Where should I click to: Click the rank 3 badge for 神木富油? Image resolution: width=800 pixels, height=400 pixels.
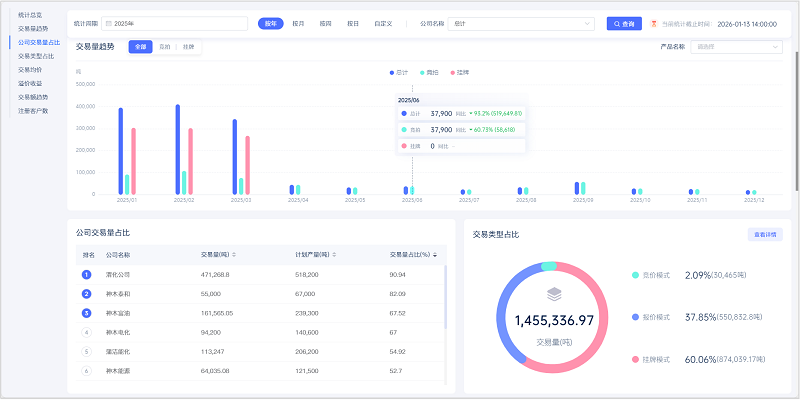[87, 312]
